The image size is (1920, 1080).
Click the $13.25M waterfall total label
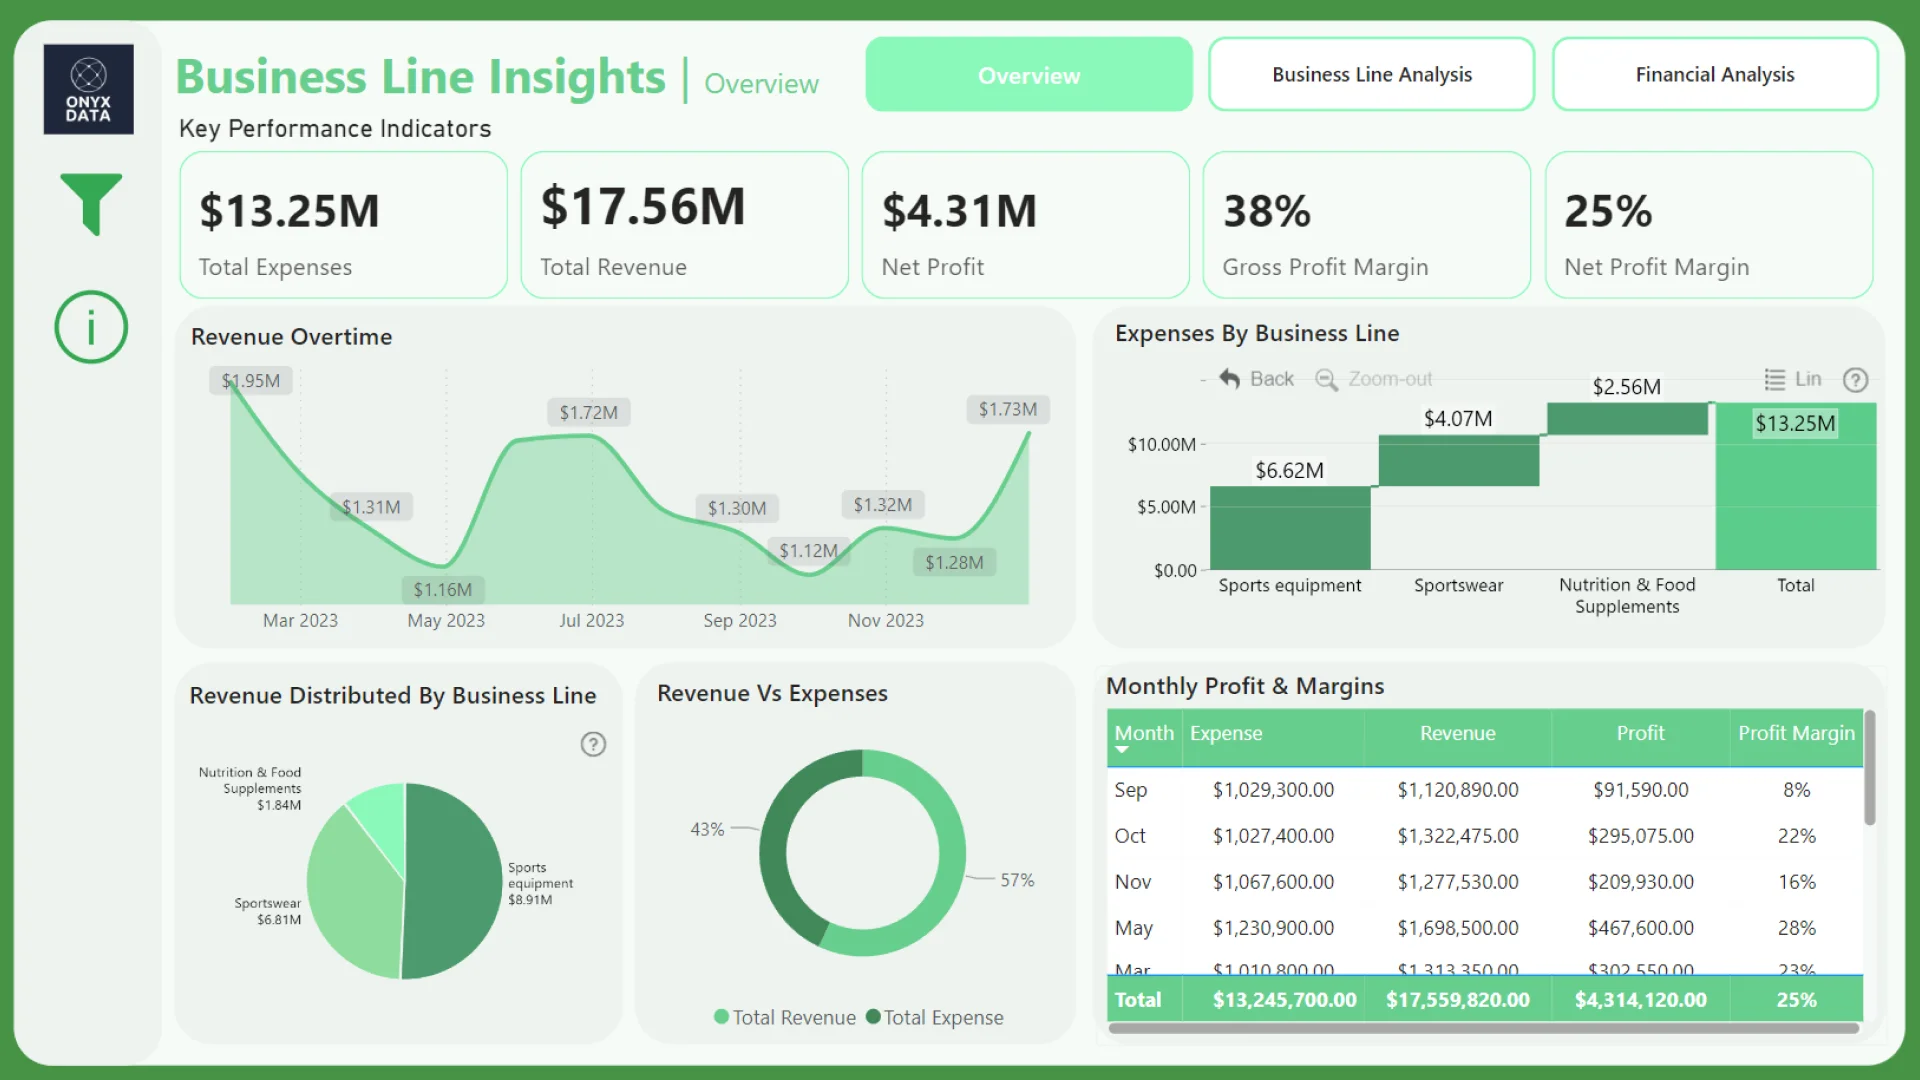click(1796, 423)
